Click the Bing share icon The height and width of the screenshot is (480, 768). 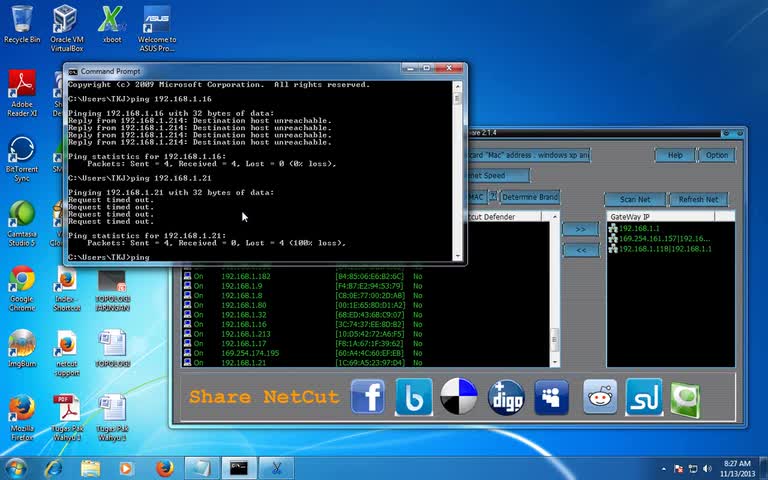tap(414, 396)
